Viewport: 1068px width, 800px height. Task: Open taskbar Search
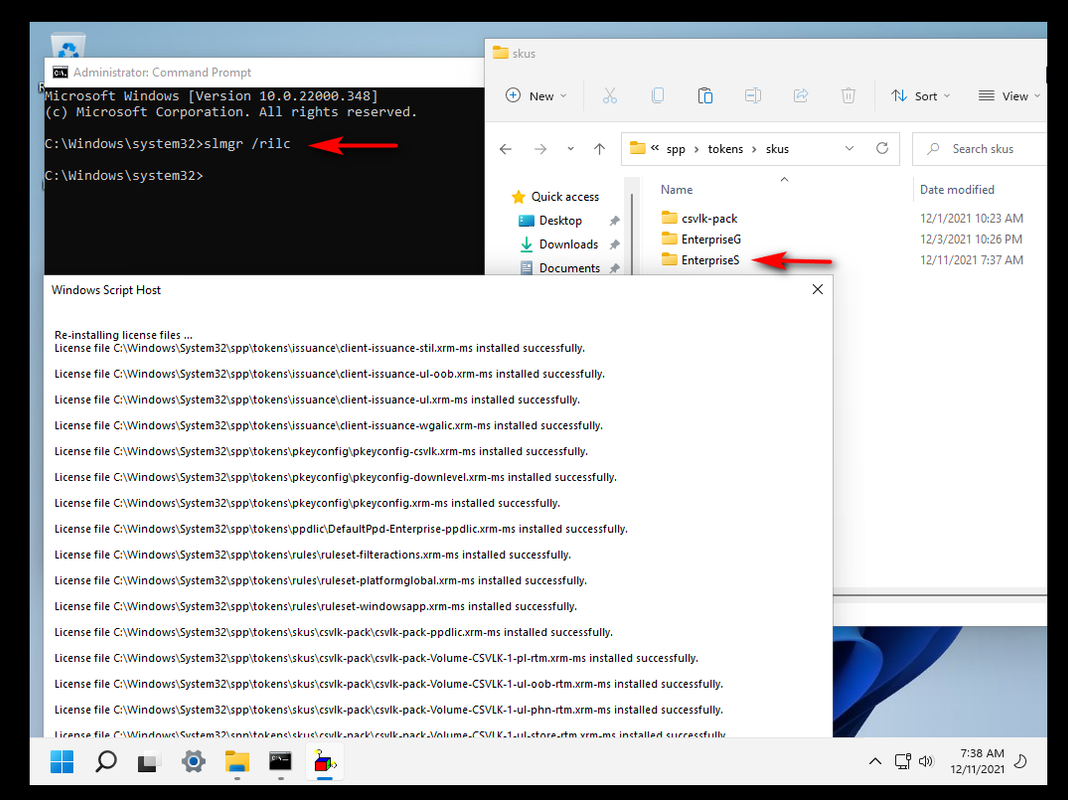coord(106,761)
